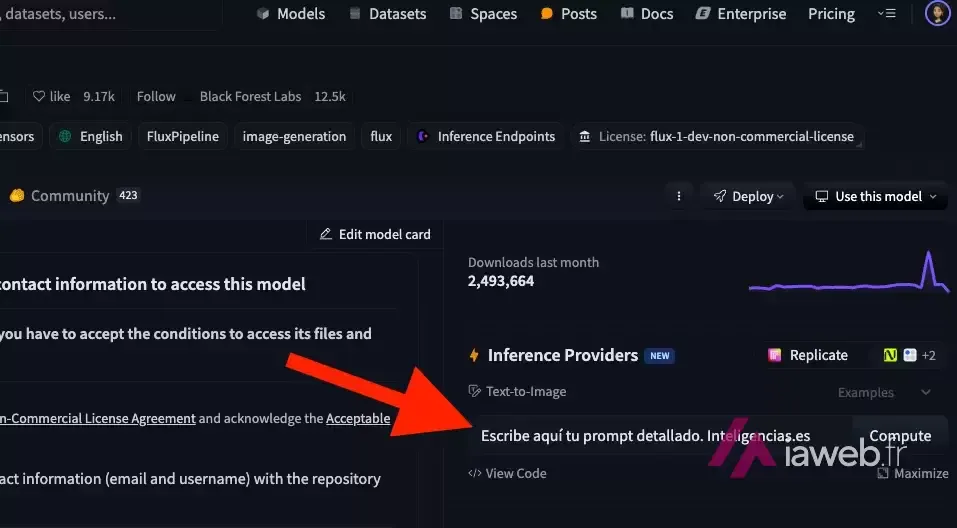Viewport: 957px width, 528px height.
Task: Click the downloads trend chart
Action: point(849,273)
